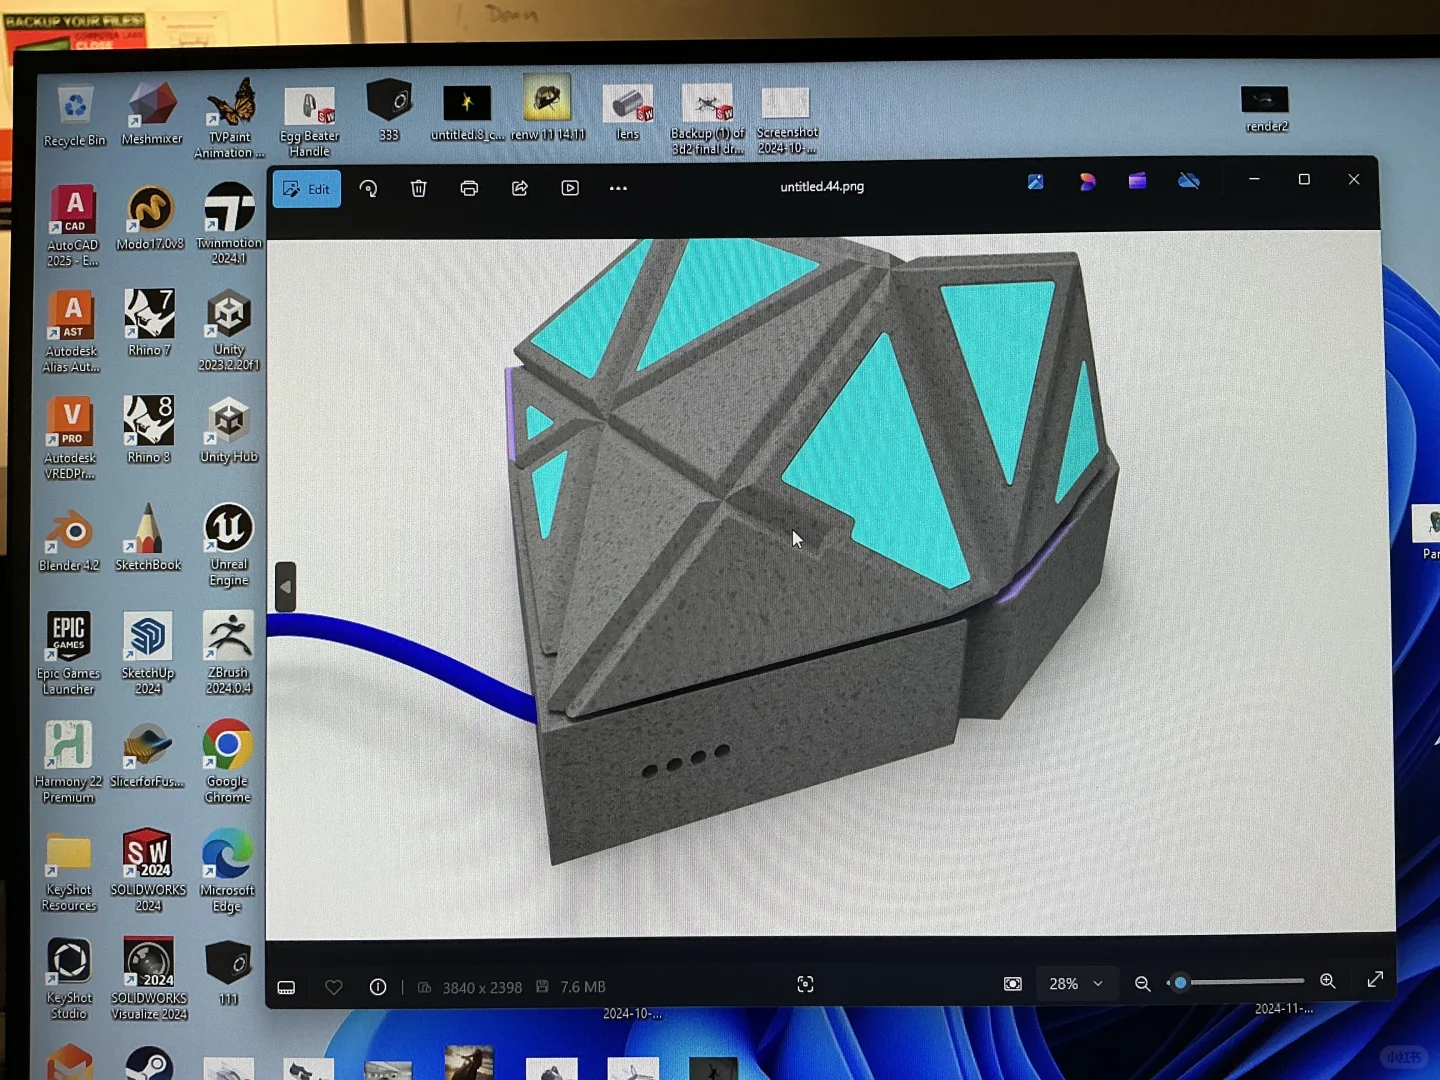Select Unity Hub desktop shortcut
Image resolution: width=1440 pixels, height=1080 pixels.
coord(229,431)
